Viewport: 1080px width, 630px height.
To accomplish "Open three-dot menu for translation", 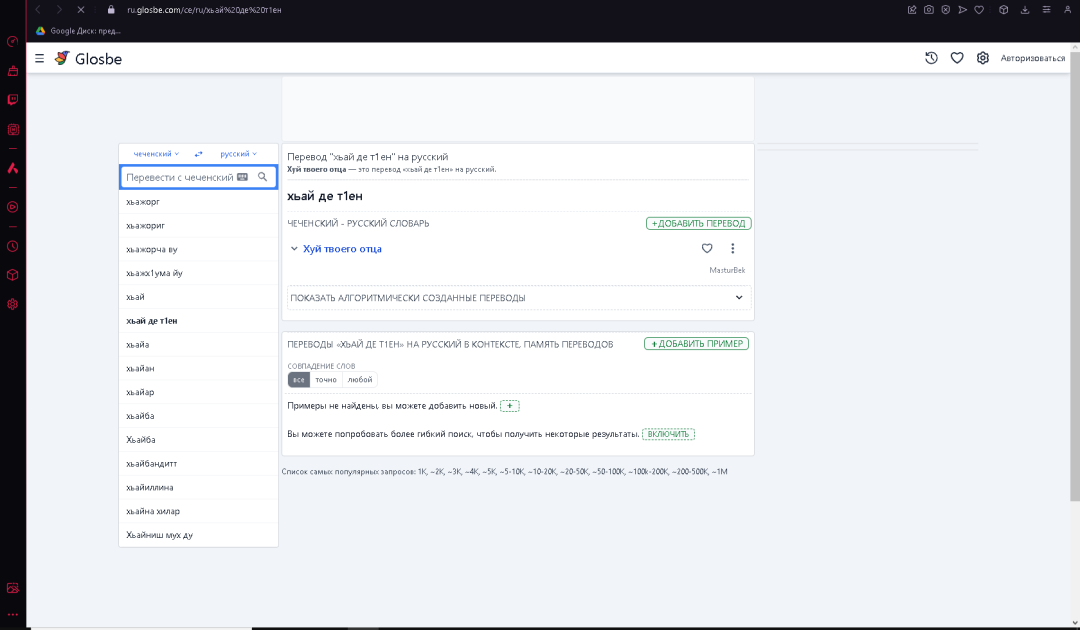I will click(x=732, y=248).
